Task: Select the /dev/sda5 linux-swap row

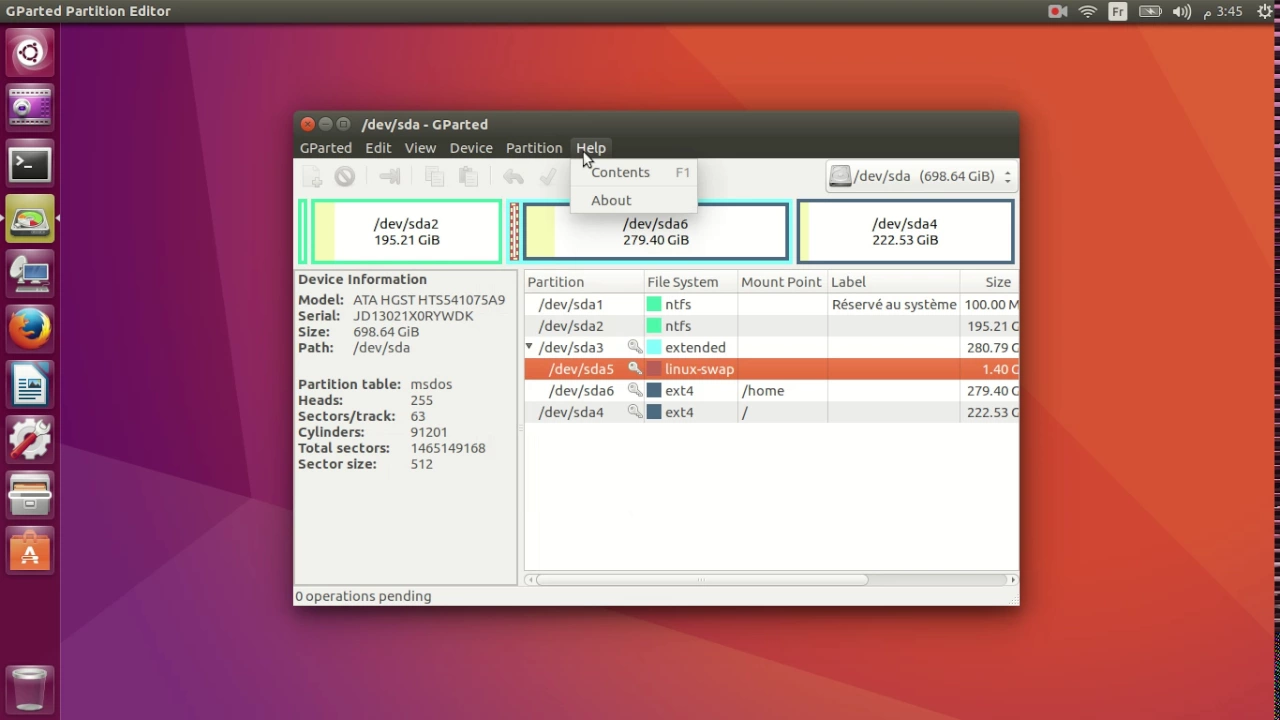Action: pos(771,369)
